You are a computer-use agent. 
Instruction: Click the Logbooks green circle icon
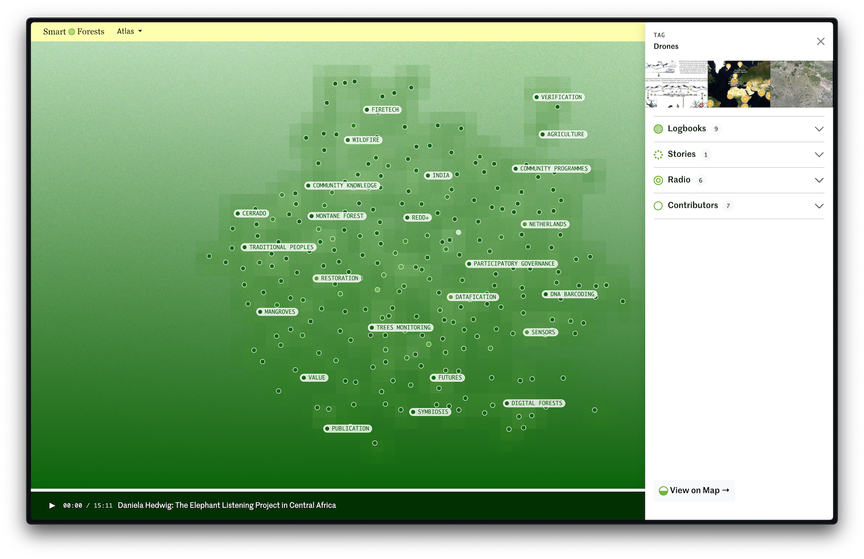tap(658, 129)
